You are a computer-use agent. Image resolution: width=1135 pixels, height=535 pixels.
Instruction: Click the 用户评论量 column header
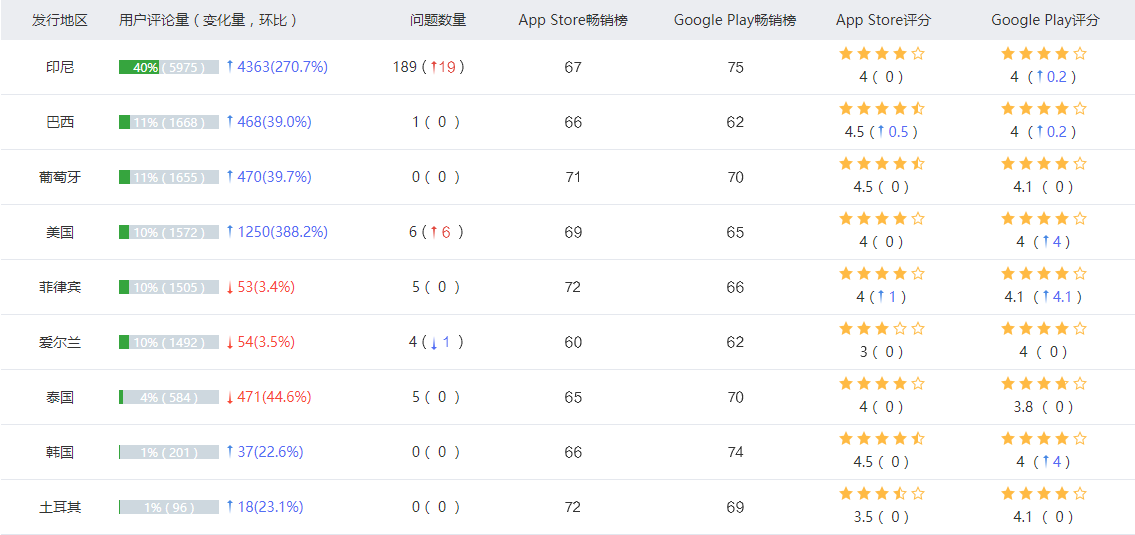(x=208, y=20)
